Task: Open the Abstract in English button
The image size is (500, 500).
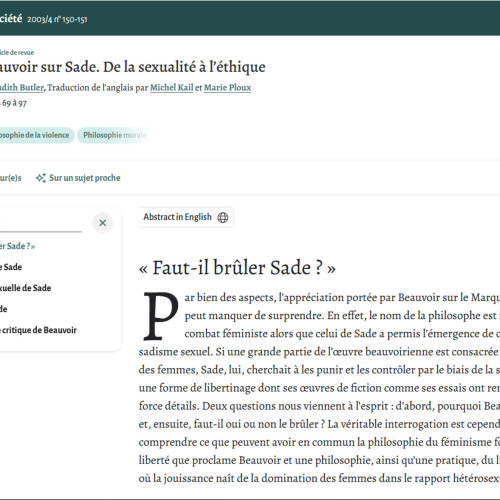Action: (186, 217)
